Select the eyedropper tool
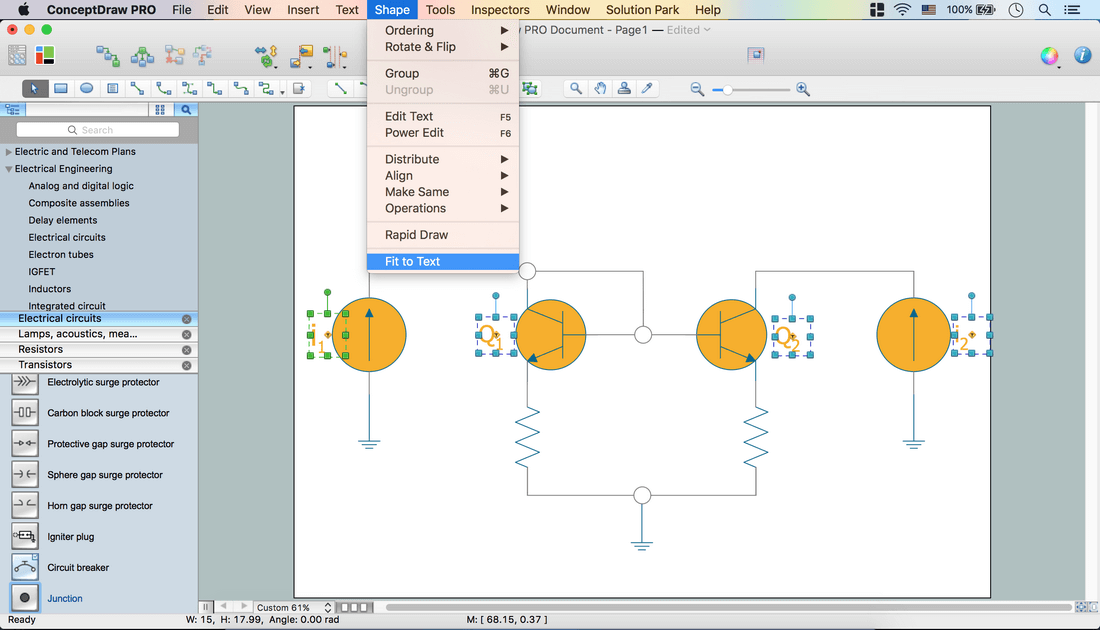 648,89
